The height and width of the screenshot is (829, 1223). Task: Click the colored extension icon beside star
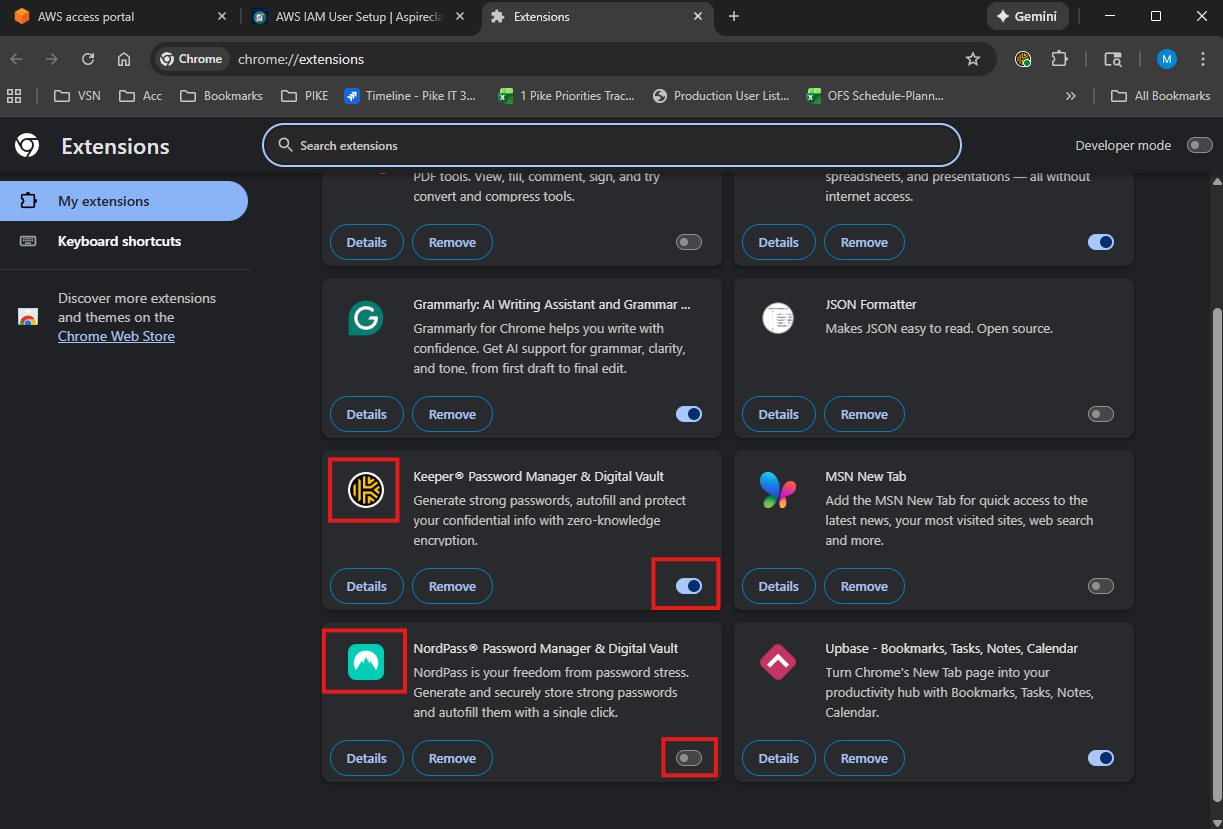click(x=1022, y=59)
